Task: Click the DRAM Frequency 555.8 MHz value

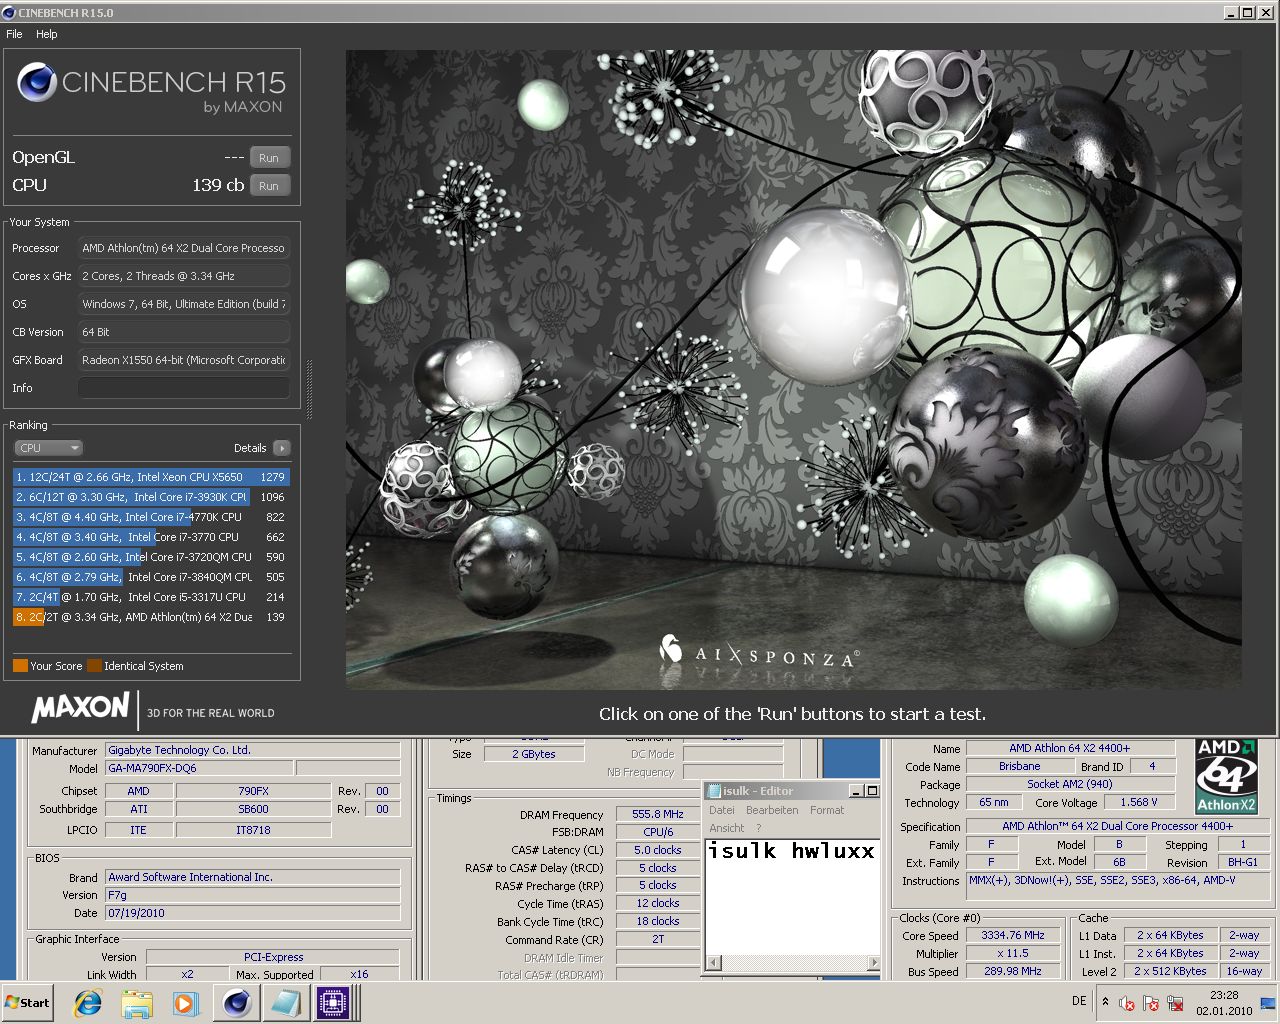Action: coord(658,815)
